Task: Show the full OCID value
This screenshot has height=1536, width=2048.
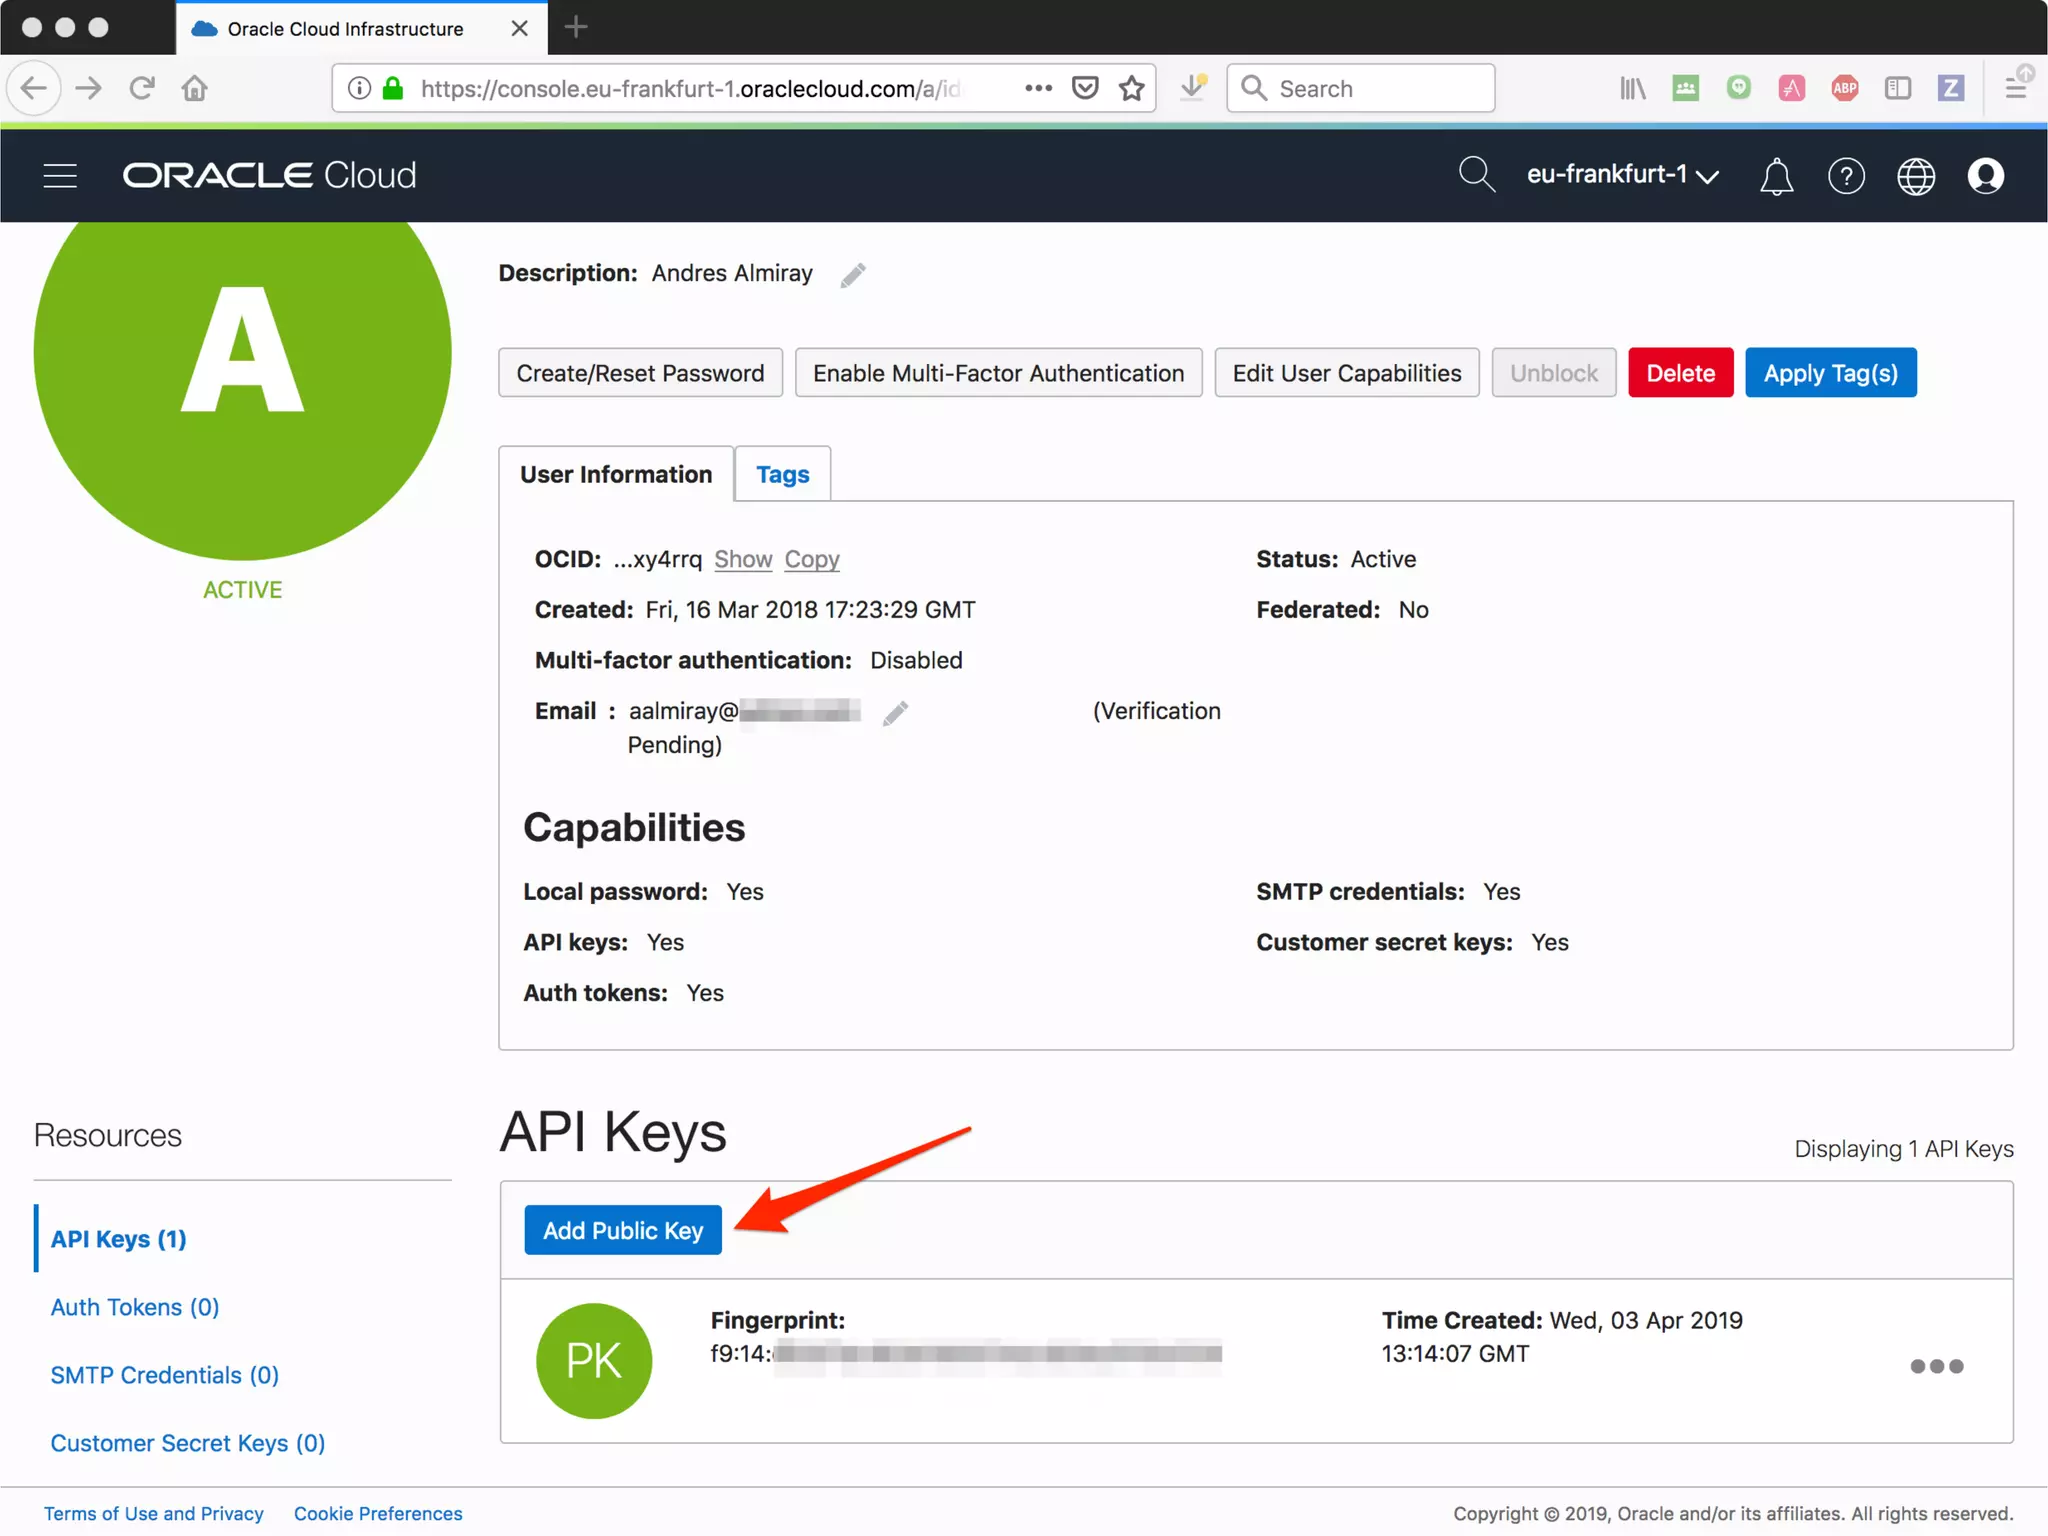Action: (742, 559)
